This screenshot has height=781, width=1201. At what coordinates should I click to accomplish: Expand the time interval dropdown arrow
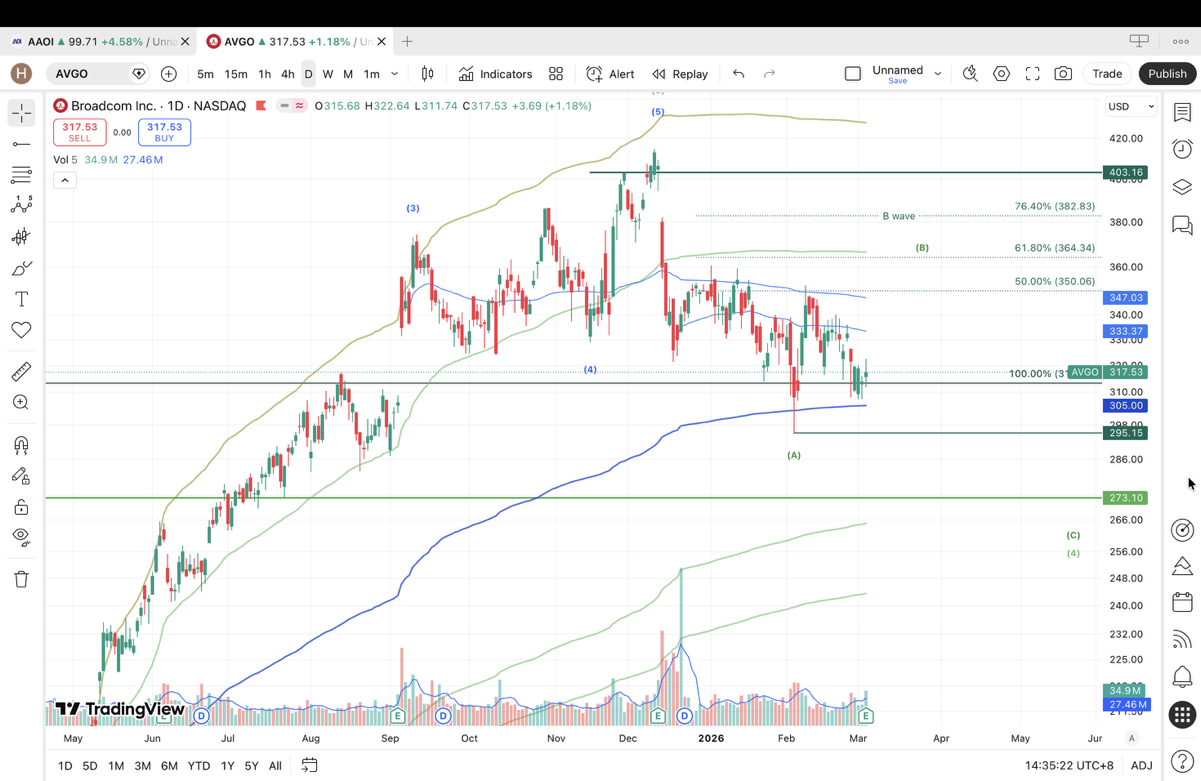395,74
